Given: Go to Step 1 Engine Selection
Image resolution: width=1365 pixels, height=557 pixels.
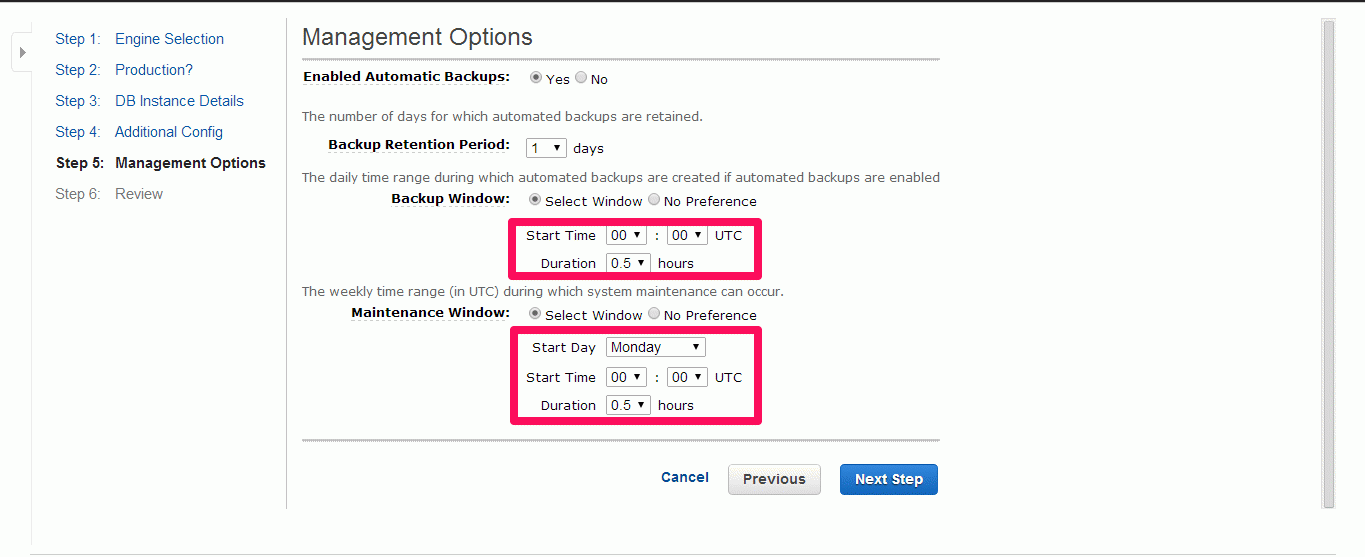Looking at the screenshot, I should point(139,39).
